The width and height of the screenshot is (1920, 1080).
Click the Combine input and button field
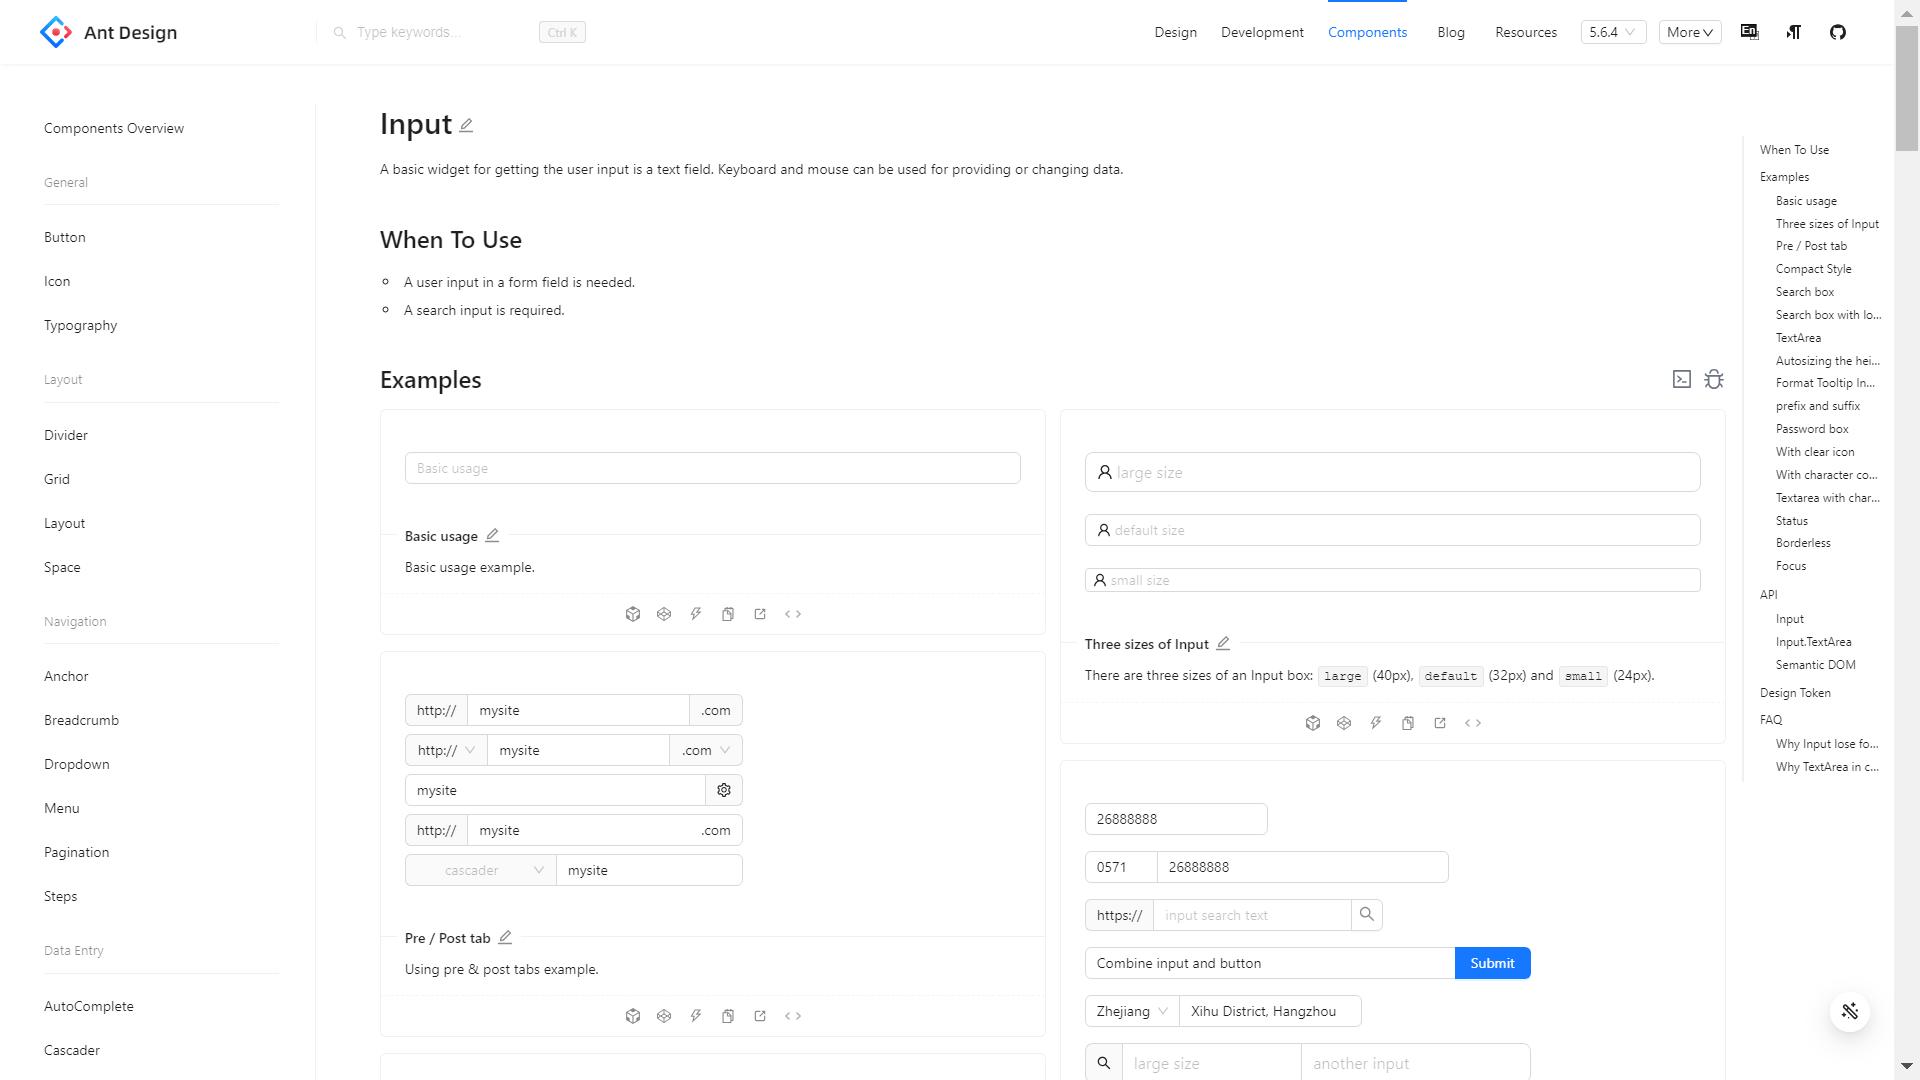click(x=1270, y=963)
